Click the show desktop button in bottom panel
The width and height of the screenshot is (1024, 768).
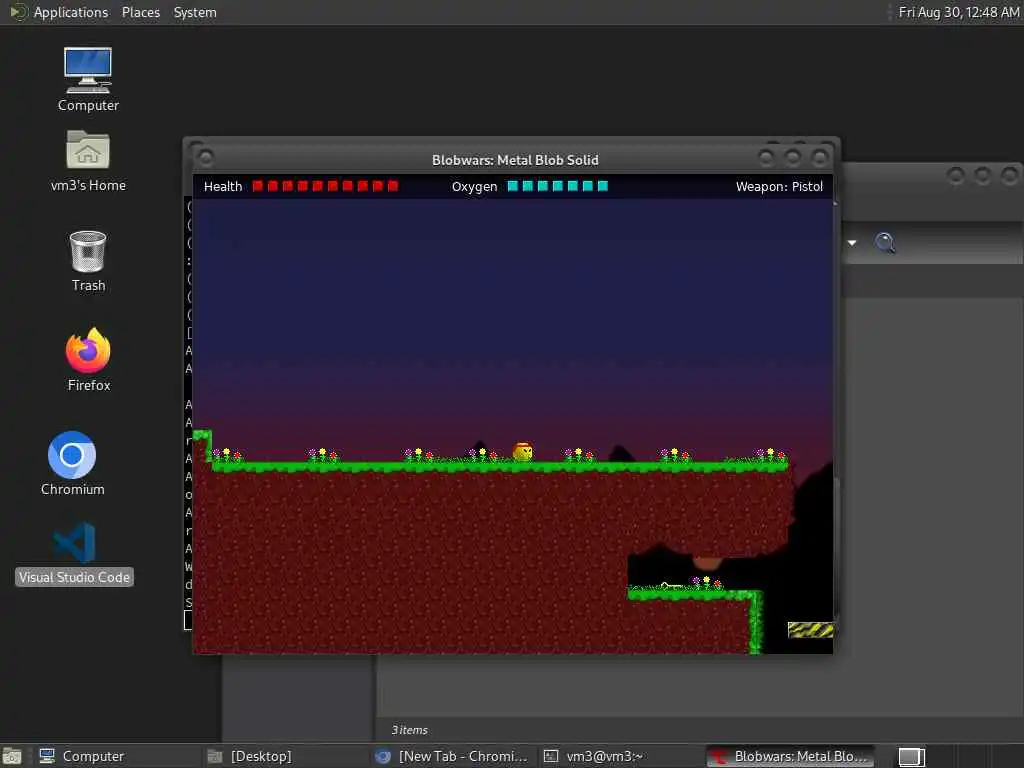12,757
